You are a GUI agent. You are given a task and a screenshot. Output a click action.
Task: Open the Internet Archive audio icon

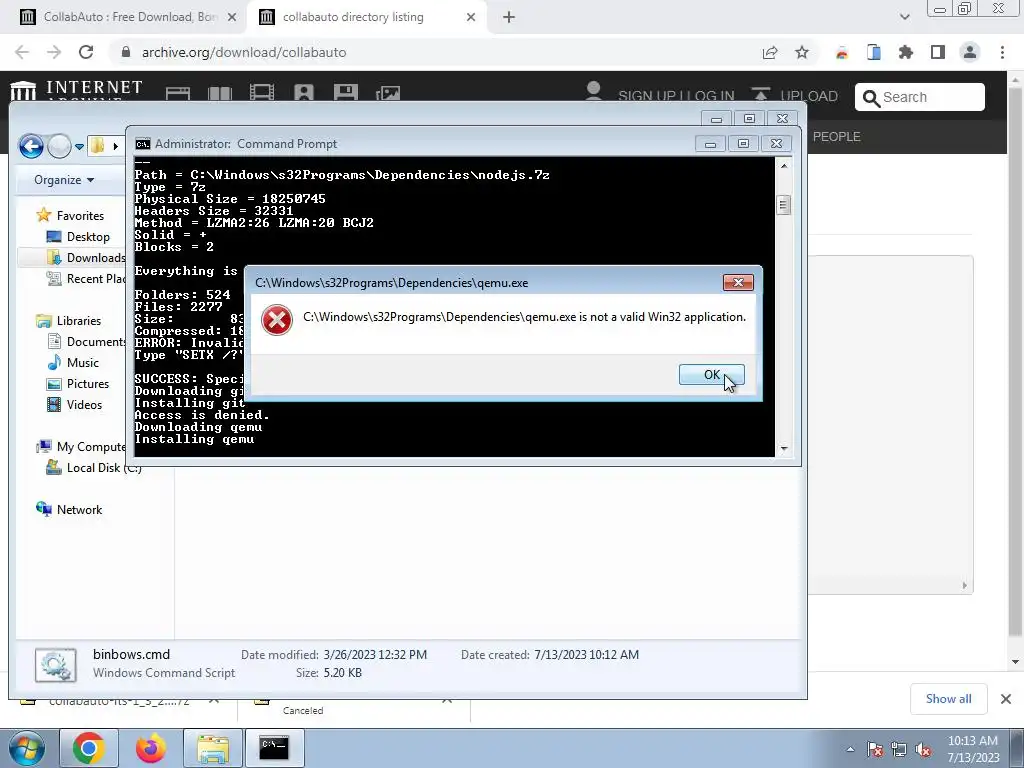tap(304, 93)
